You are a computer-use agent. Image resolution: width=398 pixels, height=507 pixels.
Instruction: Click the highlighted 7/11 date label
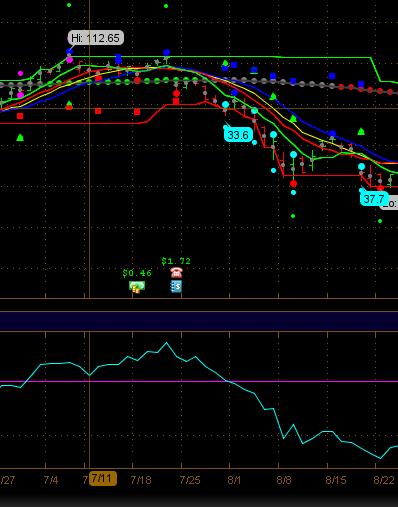pyautogui.click(x=103, y=479)
